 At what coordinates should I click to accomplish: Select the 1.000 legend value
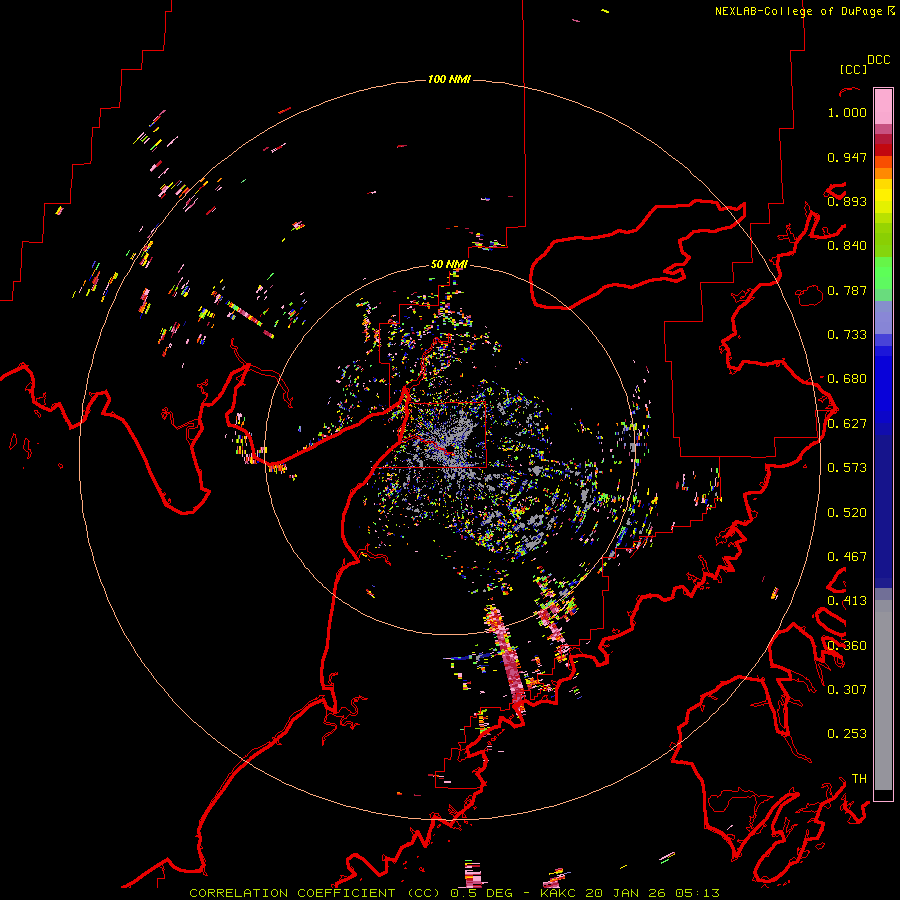tap(847, 112)
